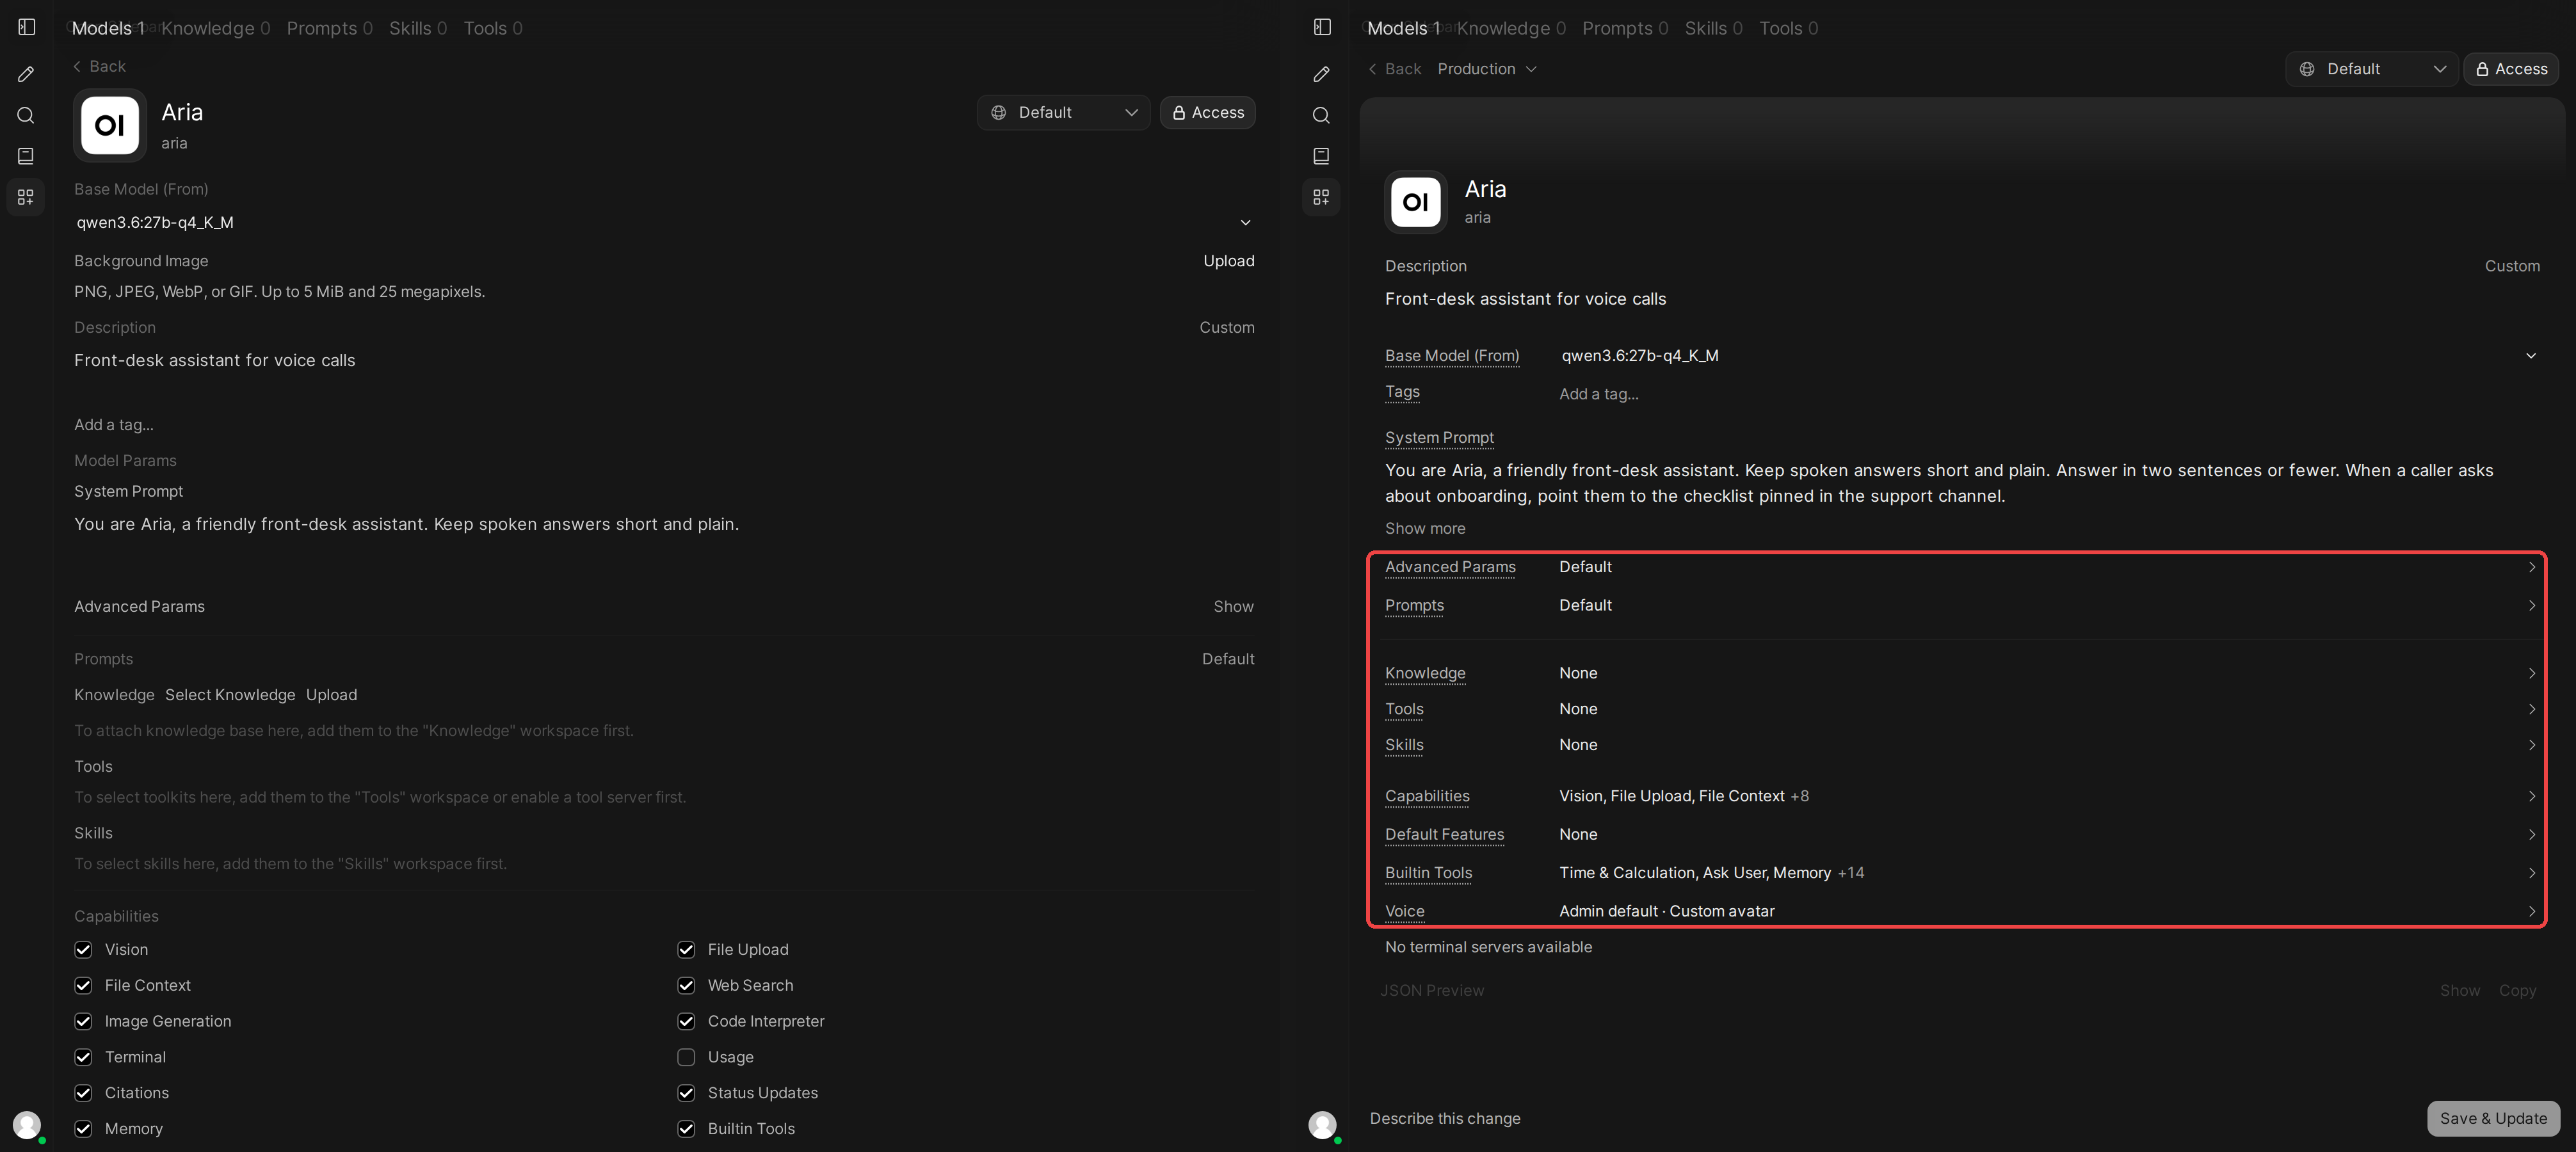This screenshot has width=2576, height=1152.
Task: Open Access settings in right pane
Action: coord(2510,69)
